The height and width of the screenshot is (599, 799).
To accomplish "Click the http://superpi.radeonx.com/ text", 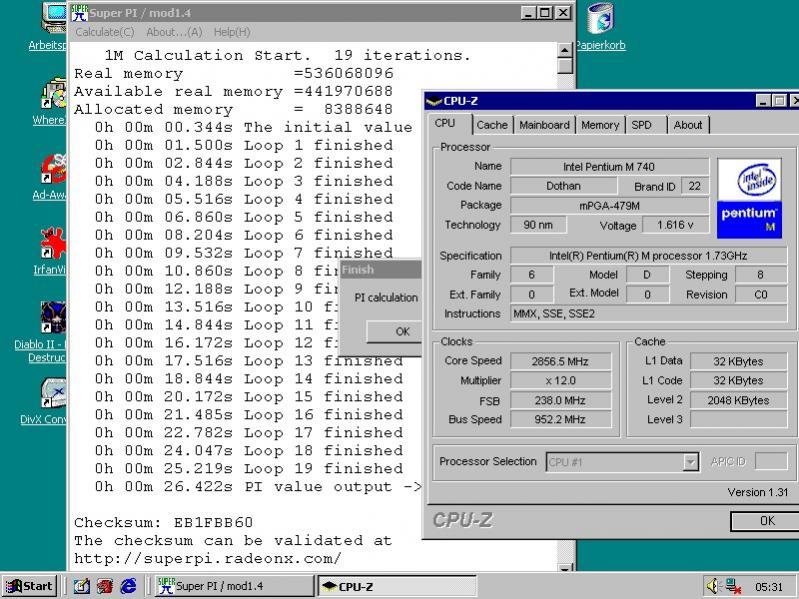I will pos(208,558).
